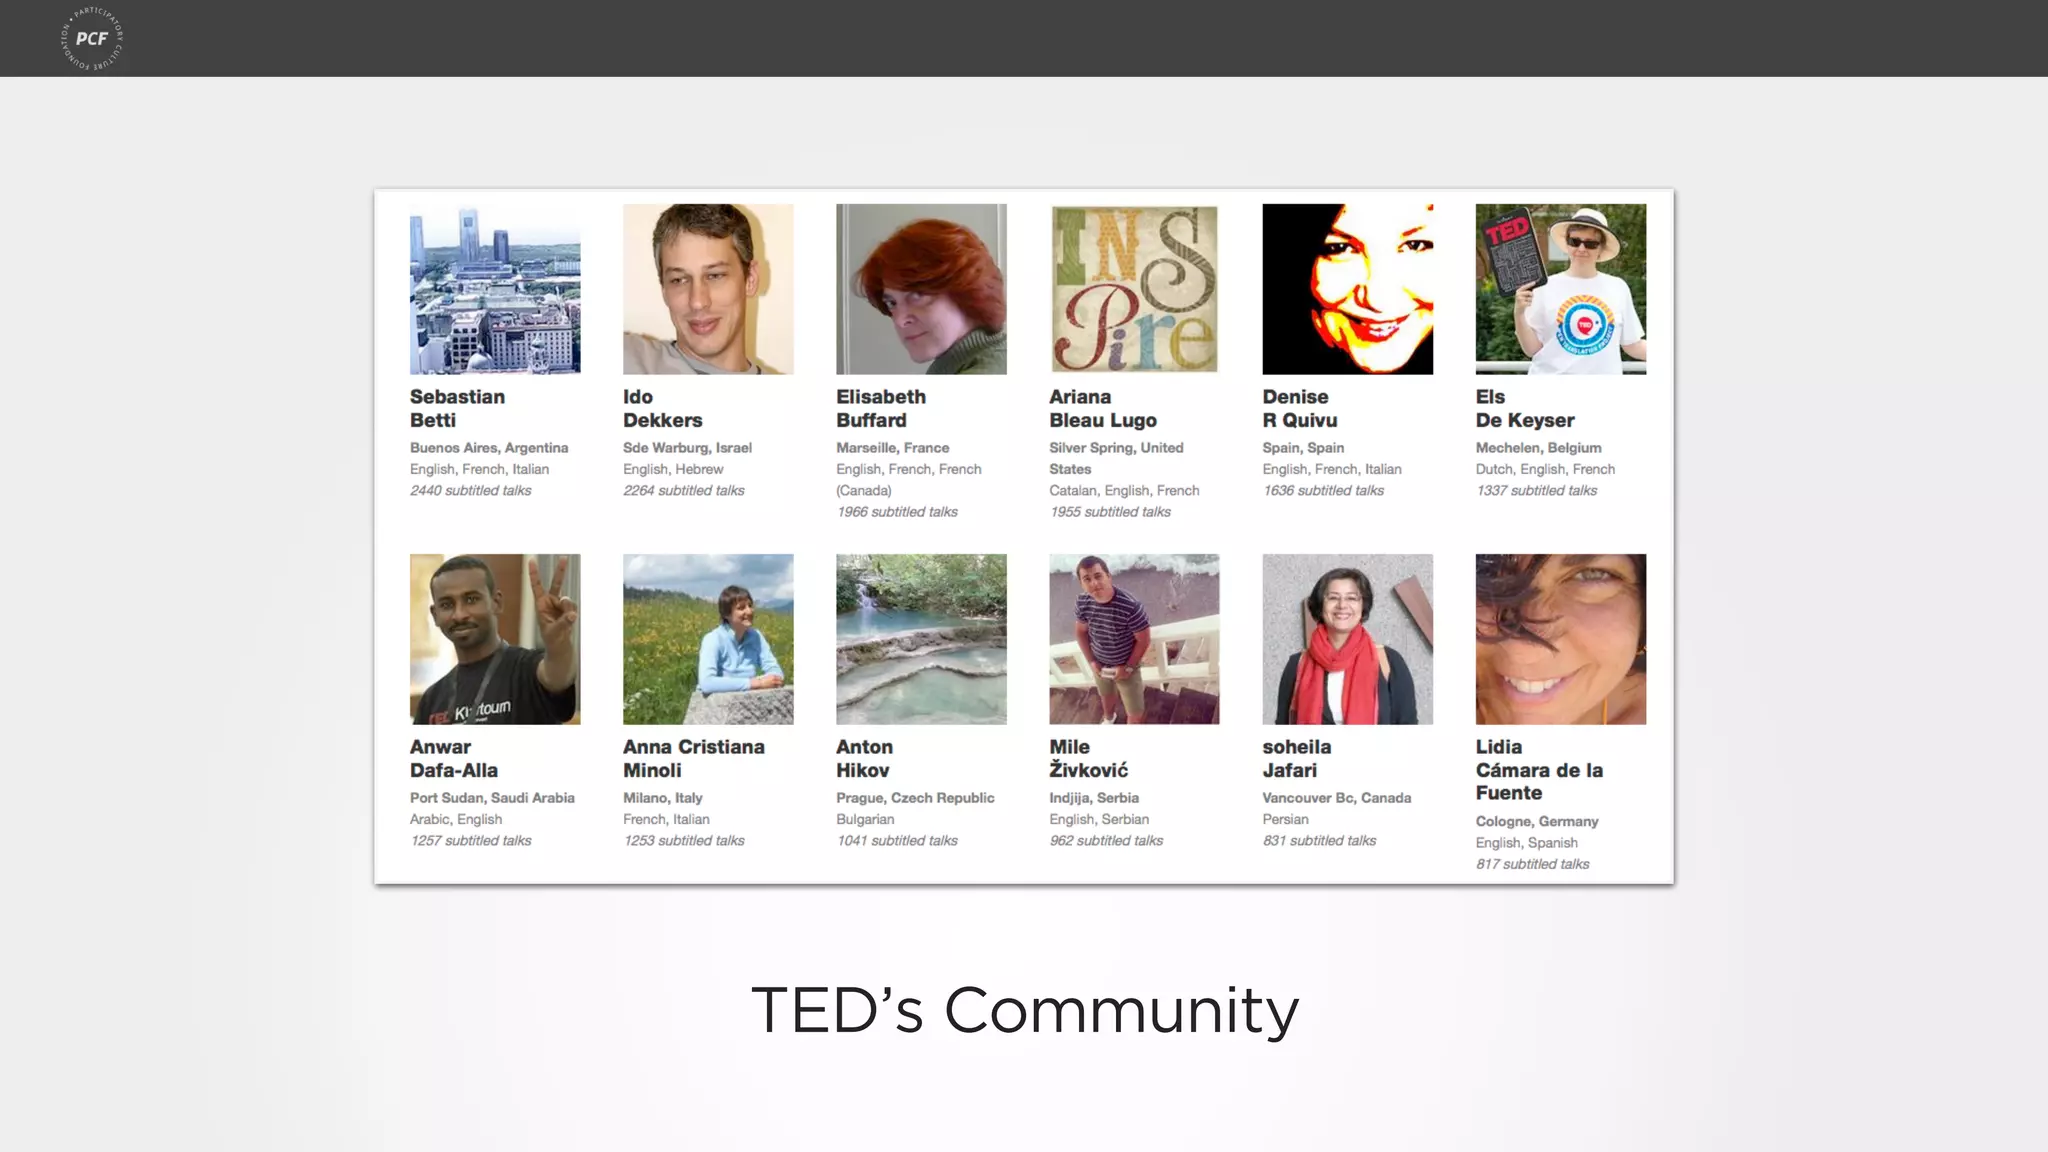2048x1152 pixels.
Task: Click the name Anna Cristiana Minoli
Action: coord(693,758)
